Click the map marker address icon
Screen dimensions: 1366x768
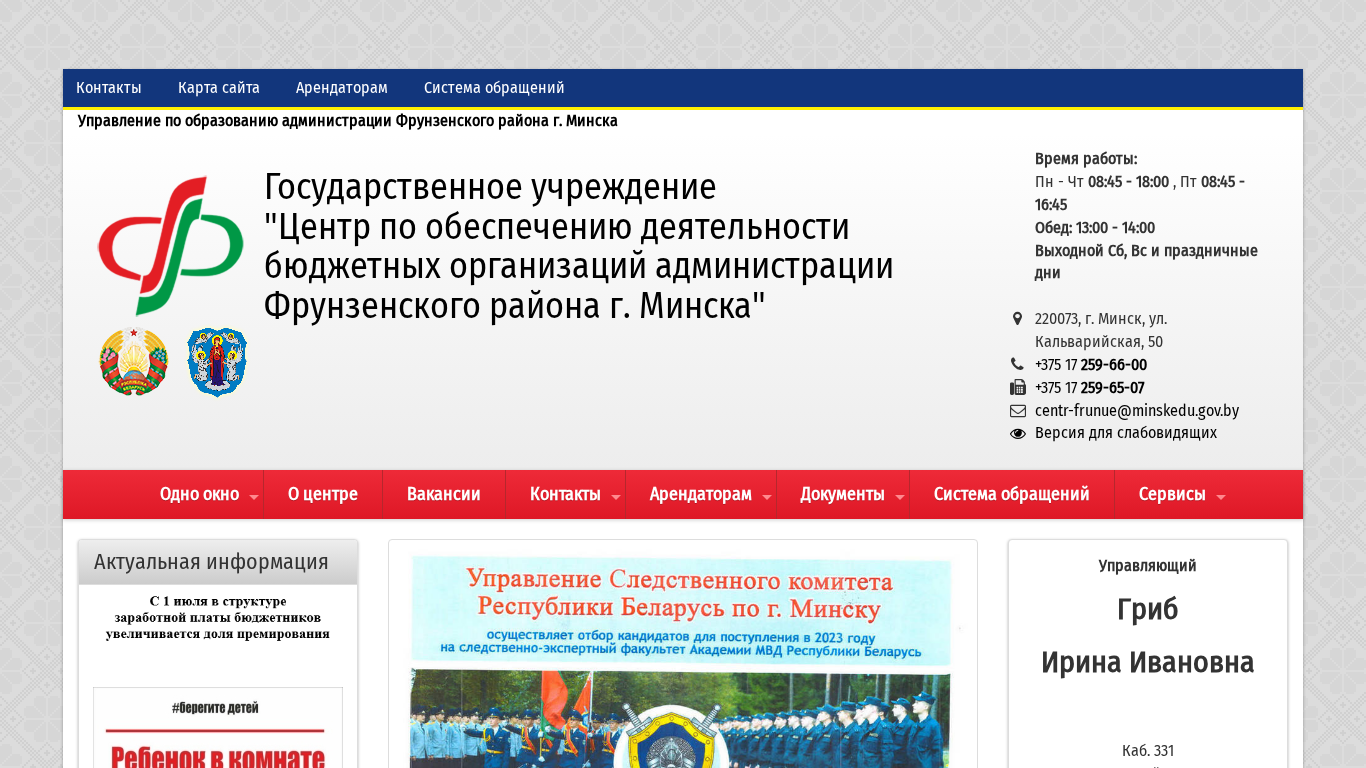tap(1017, 319)
